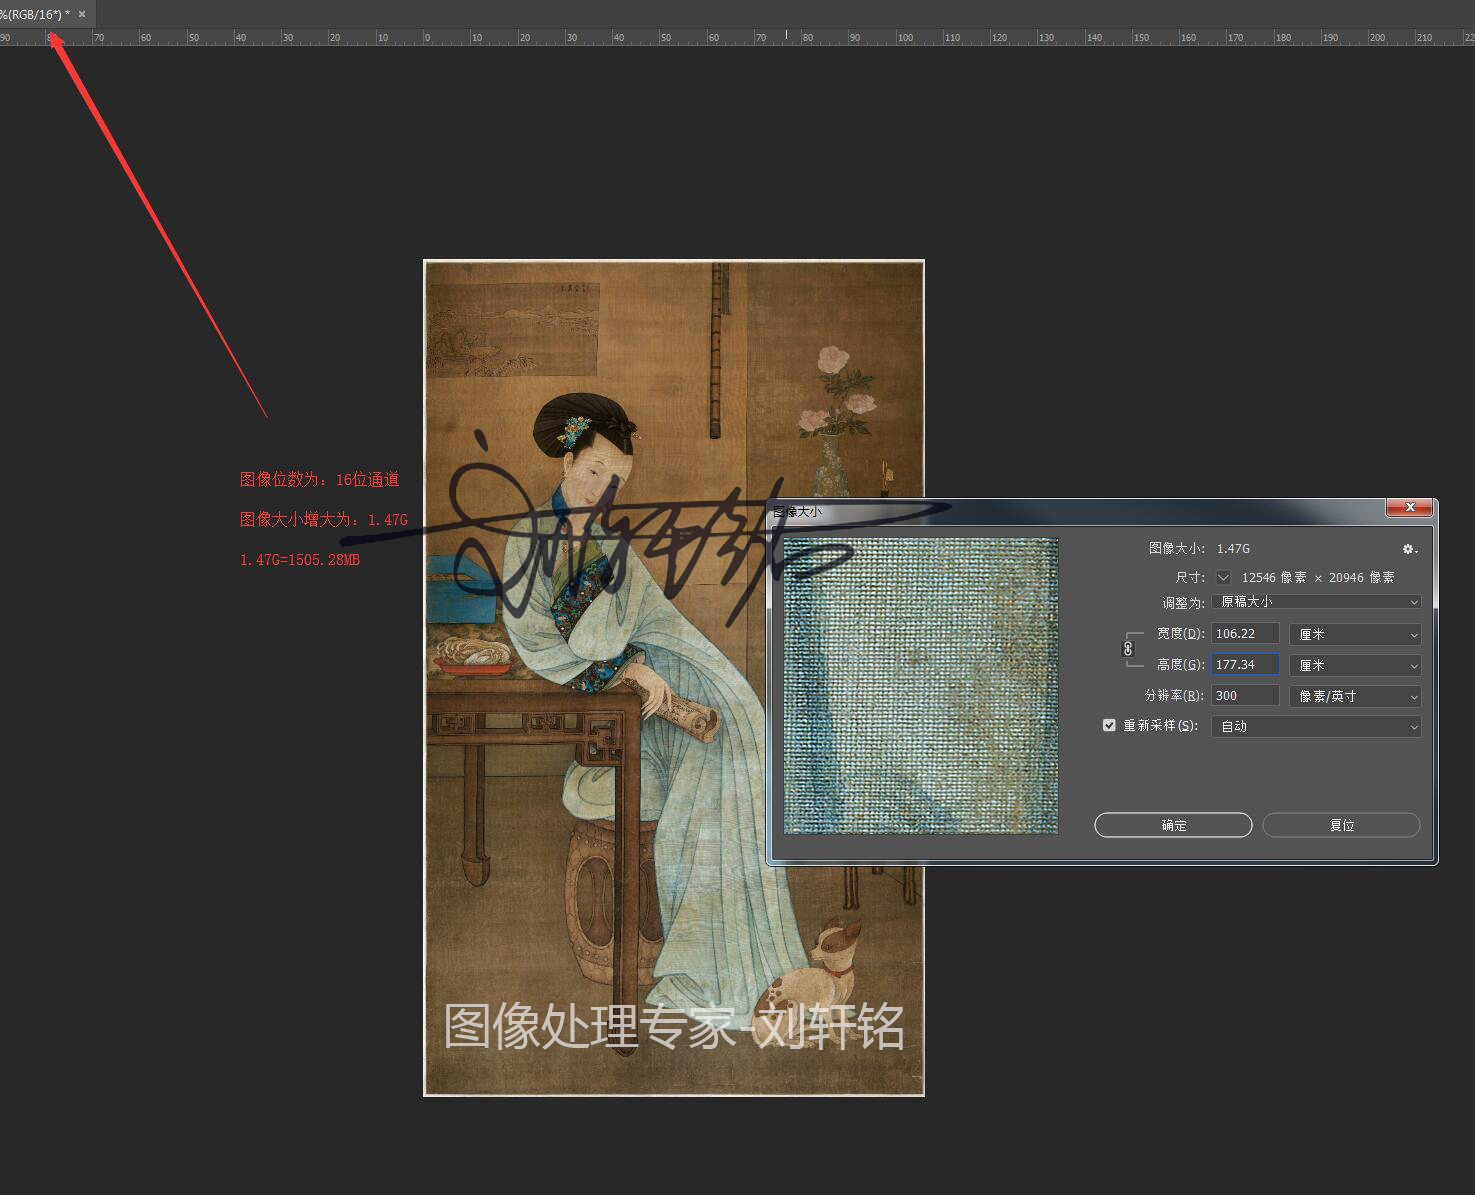Open the Image Size gear settings menu

(x=1409, y=549)
